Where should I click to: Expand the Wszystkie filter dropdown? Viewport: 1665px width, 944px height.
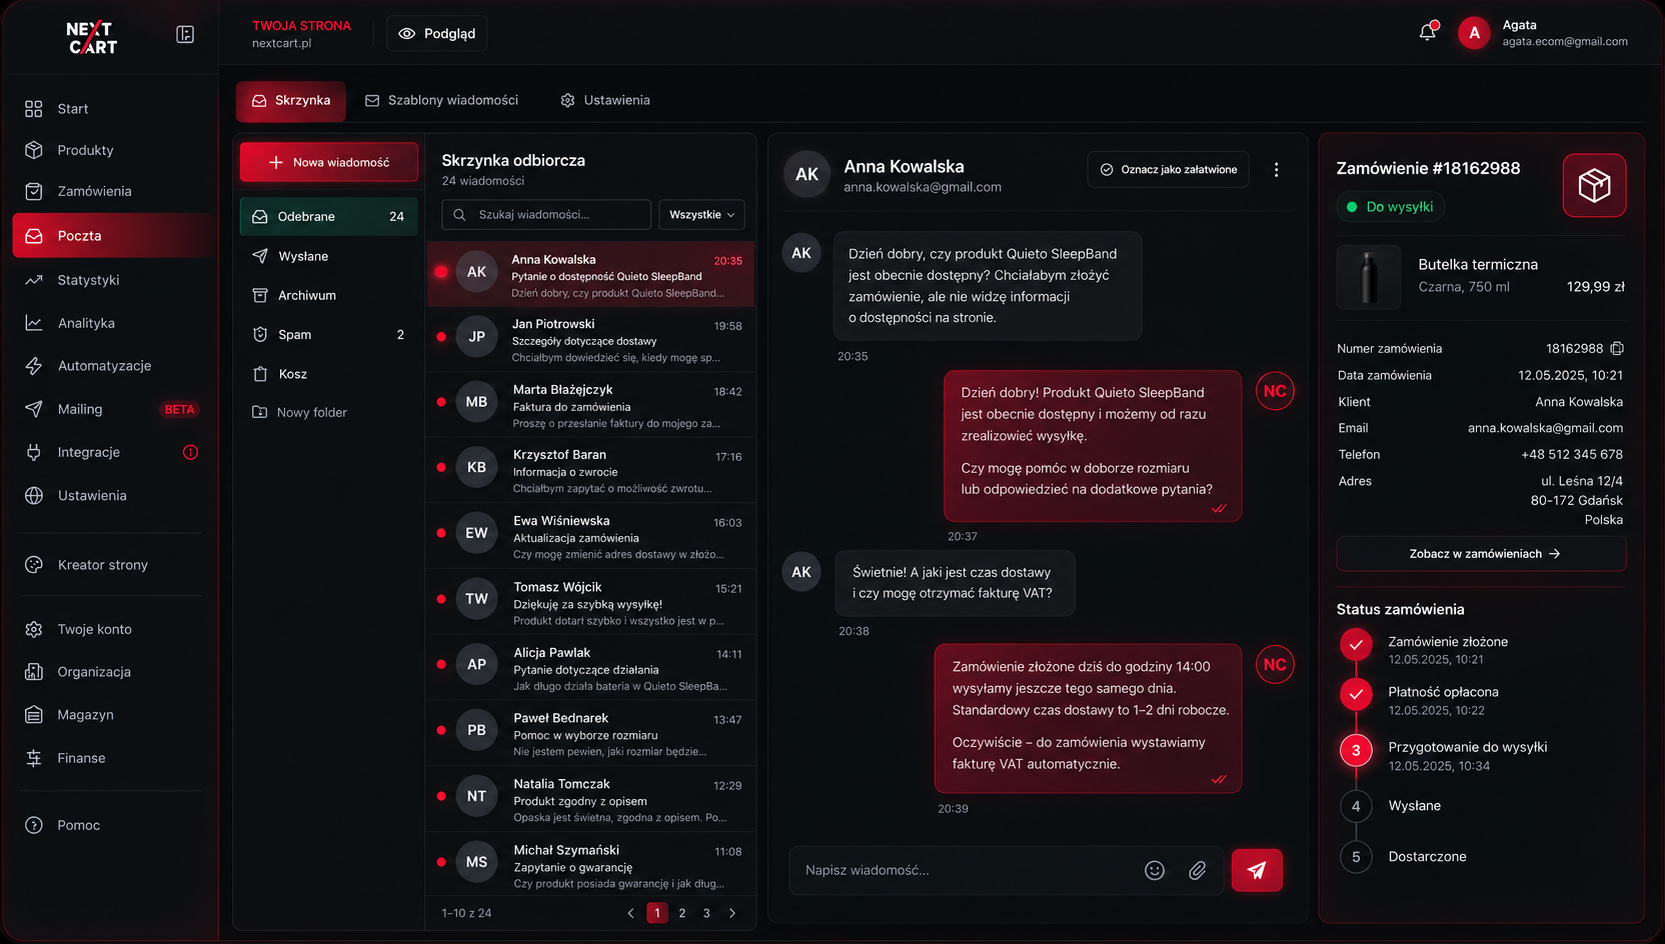pyautogui.click(x=701, y=215)
